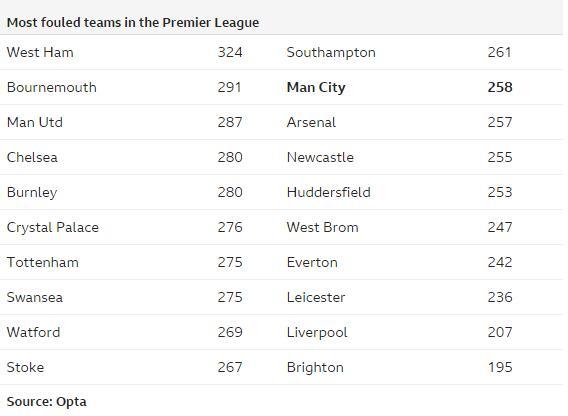Click the Source: Opta credit text
The image size is (568, 416).
point(47,402)
